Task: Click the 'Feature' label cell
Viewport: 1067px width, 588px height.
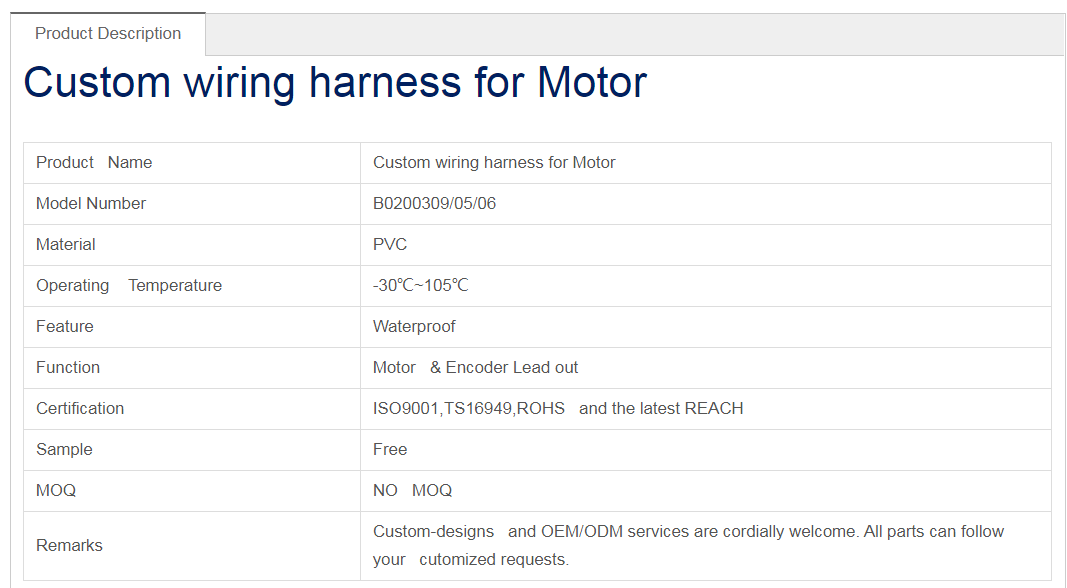Action: (65, 327)
